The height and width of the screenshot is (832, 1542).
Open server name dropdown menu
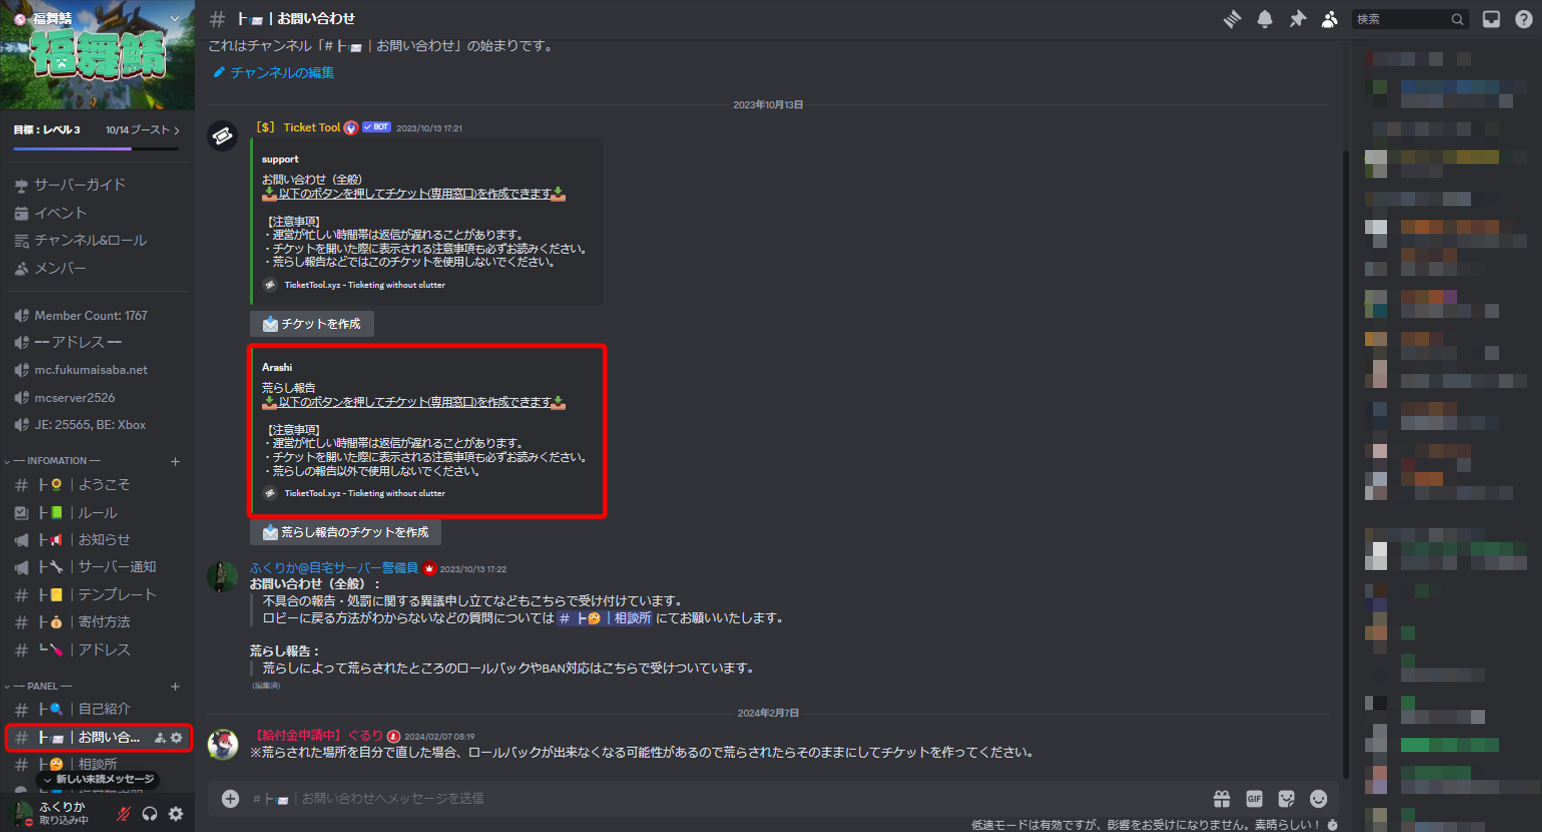coord(97,18)
